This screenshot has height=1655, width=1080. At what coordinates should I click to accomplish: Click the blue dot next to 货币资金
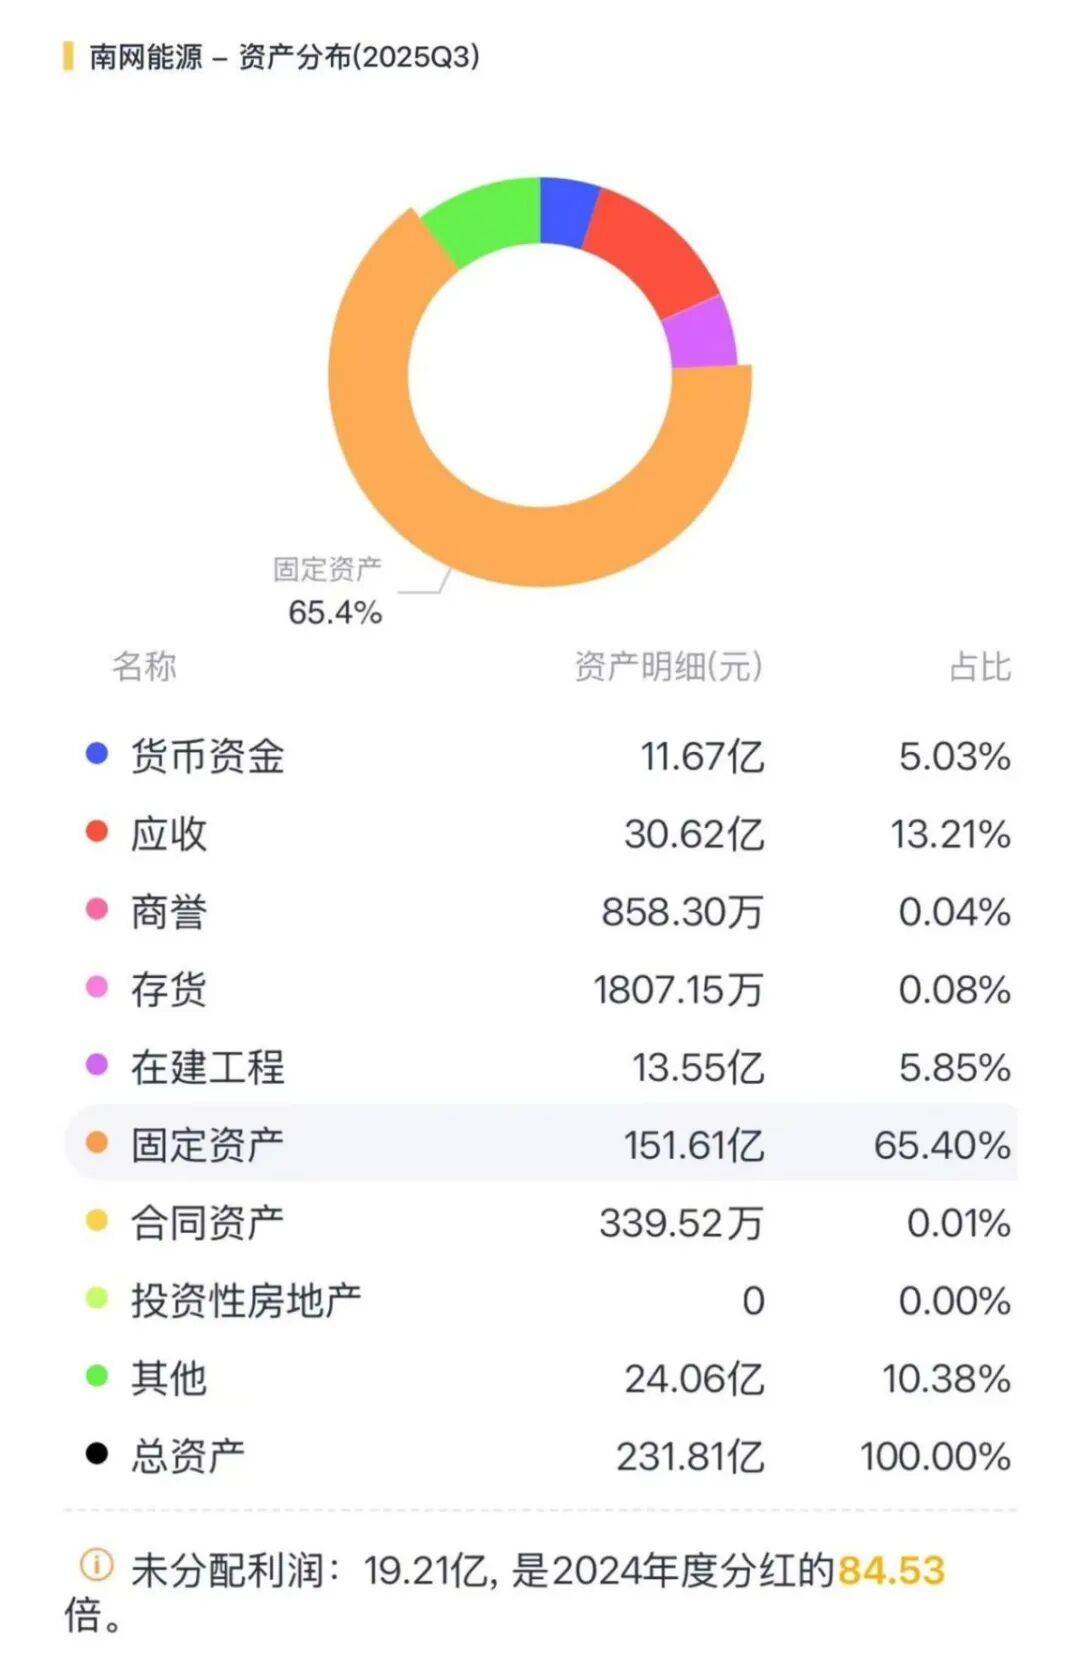click(x=97, y=754)
